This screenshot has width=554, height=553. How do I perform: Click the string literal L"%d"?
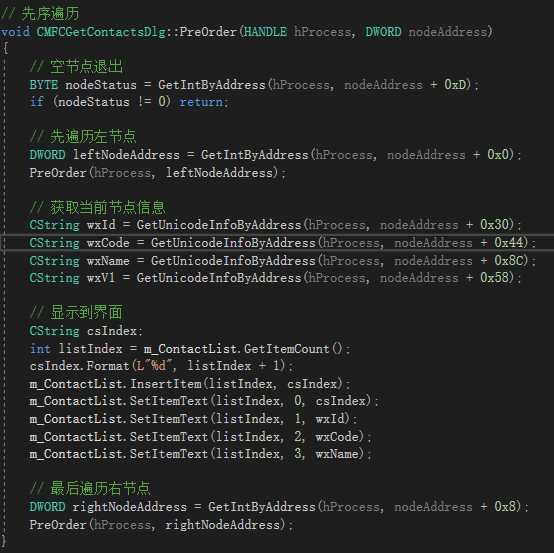pyautogui.click(x=155, y=366)
